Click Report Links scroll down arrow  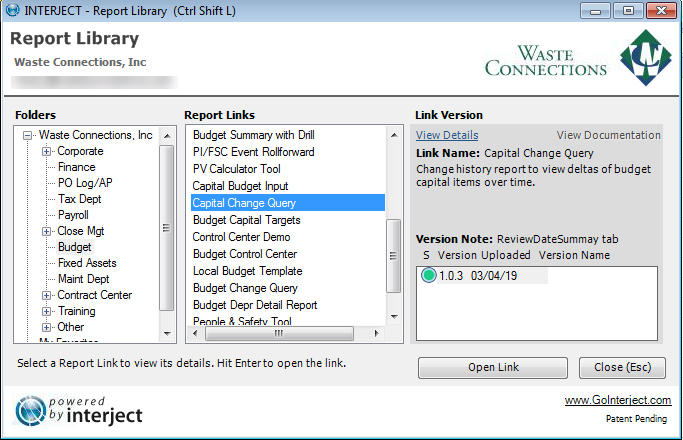pyautogui.click(x=394, y=317)
